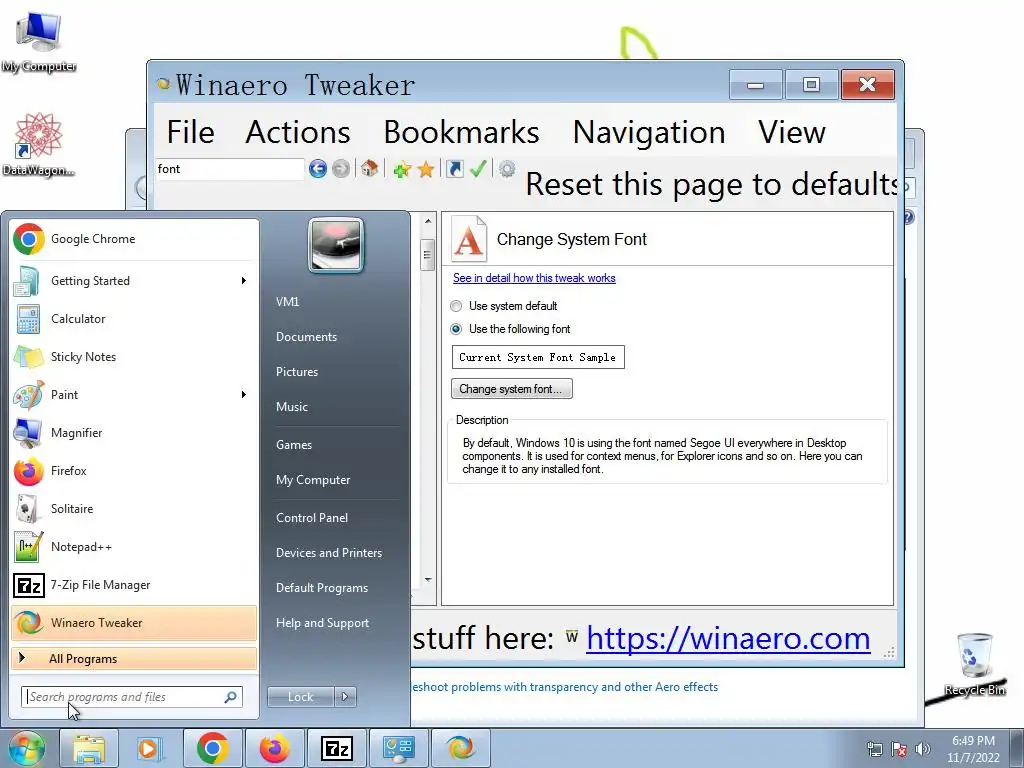Image resolution: width=1024 pixels, height=768 pixels.
Task: Open Action Center flag tray icon
Action: pos(899,749)
